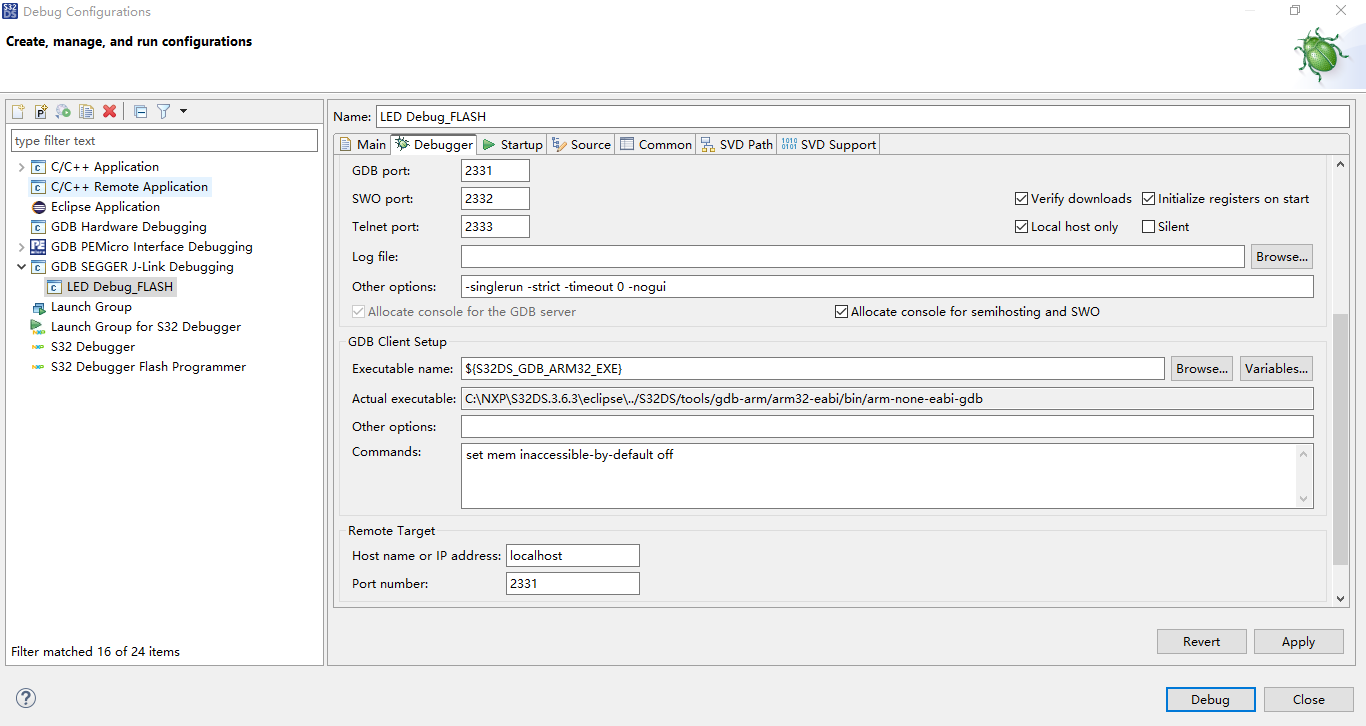Click the SWO port field
Screen dimensions: 1366x726
click(495, 199)
